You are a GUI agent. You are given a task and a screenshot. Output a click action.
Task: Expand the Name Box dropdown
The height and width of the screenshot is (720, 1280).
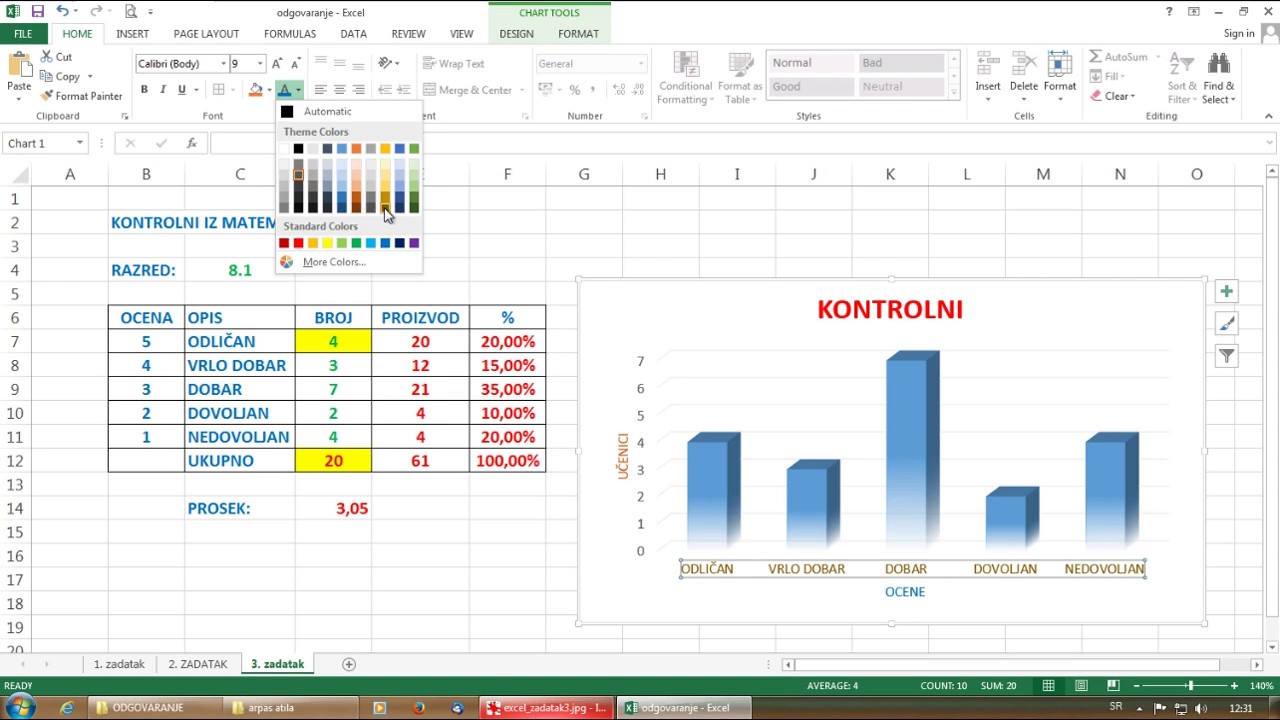pyautogui.click(x=80, y=143)
